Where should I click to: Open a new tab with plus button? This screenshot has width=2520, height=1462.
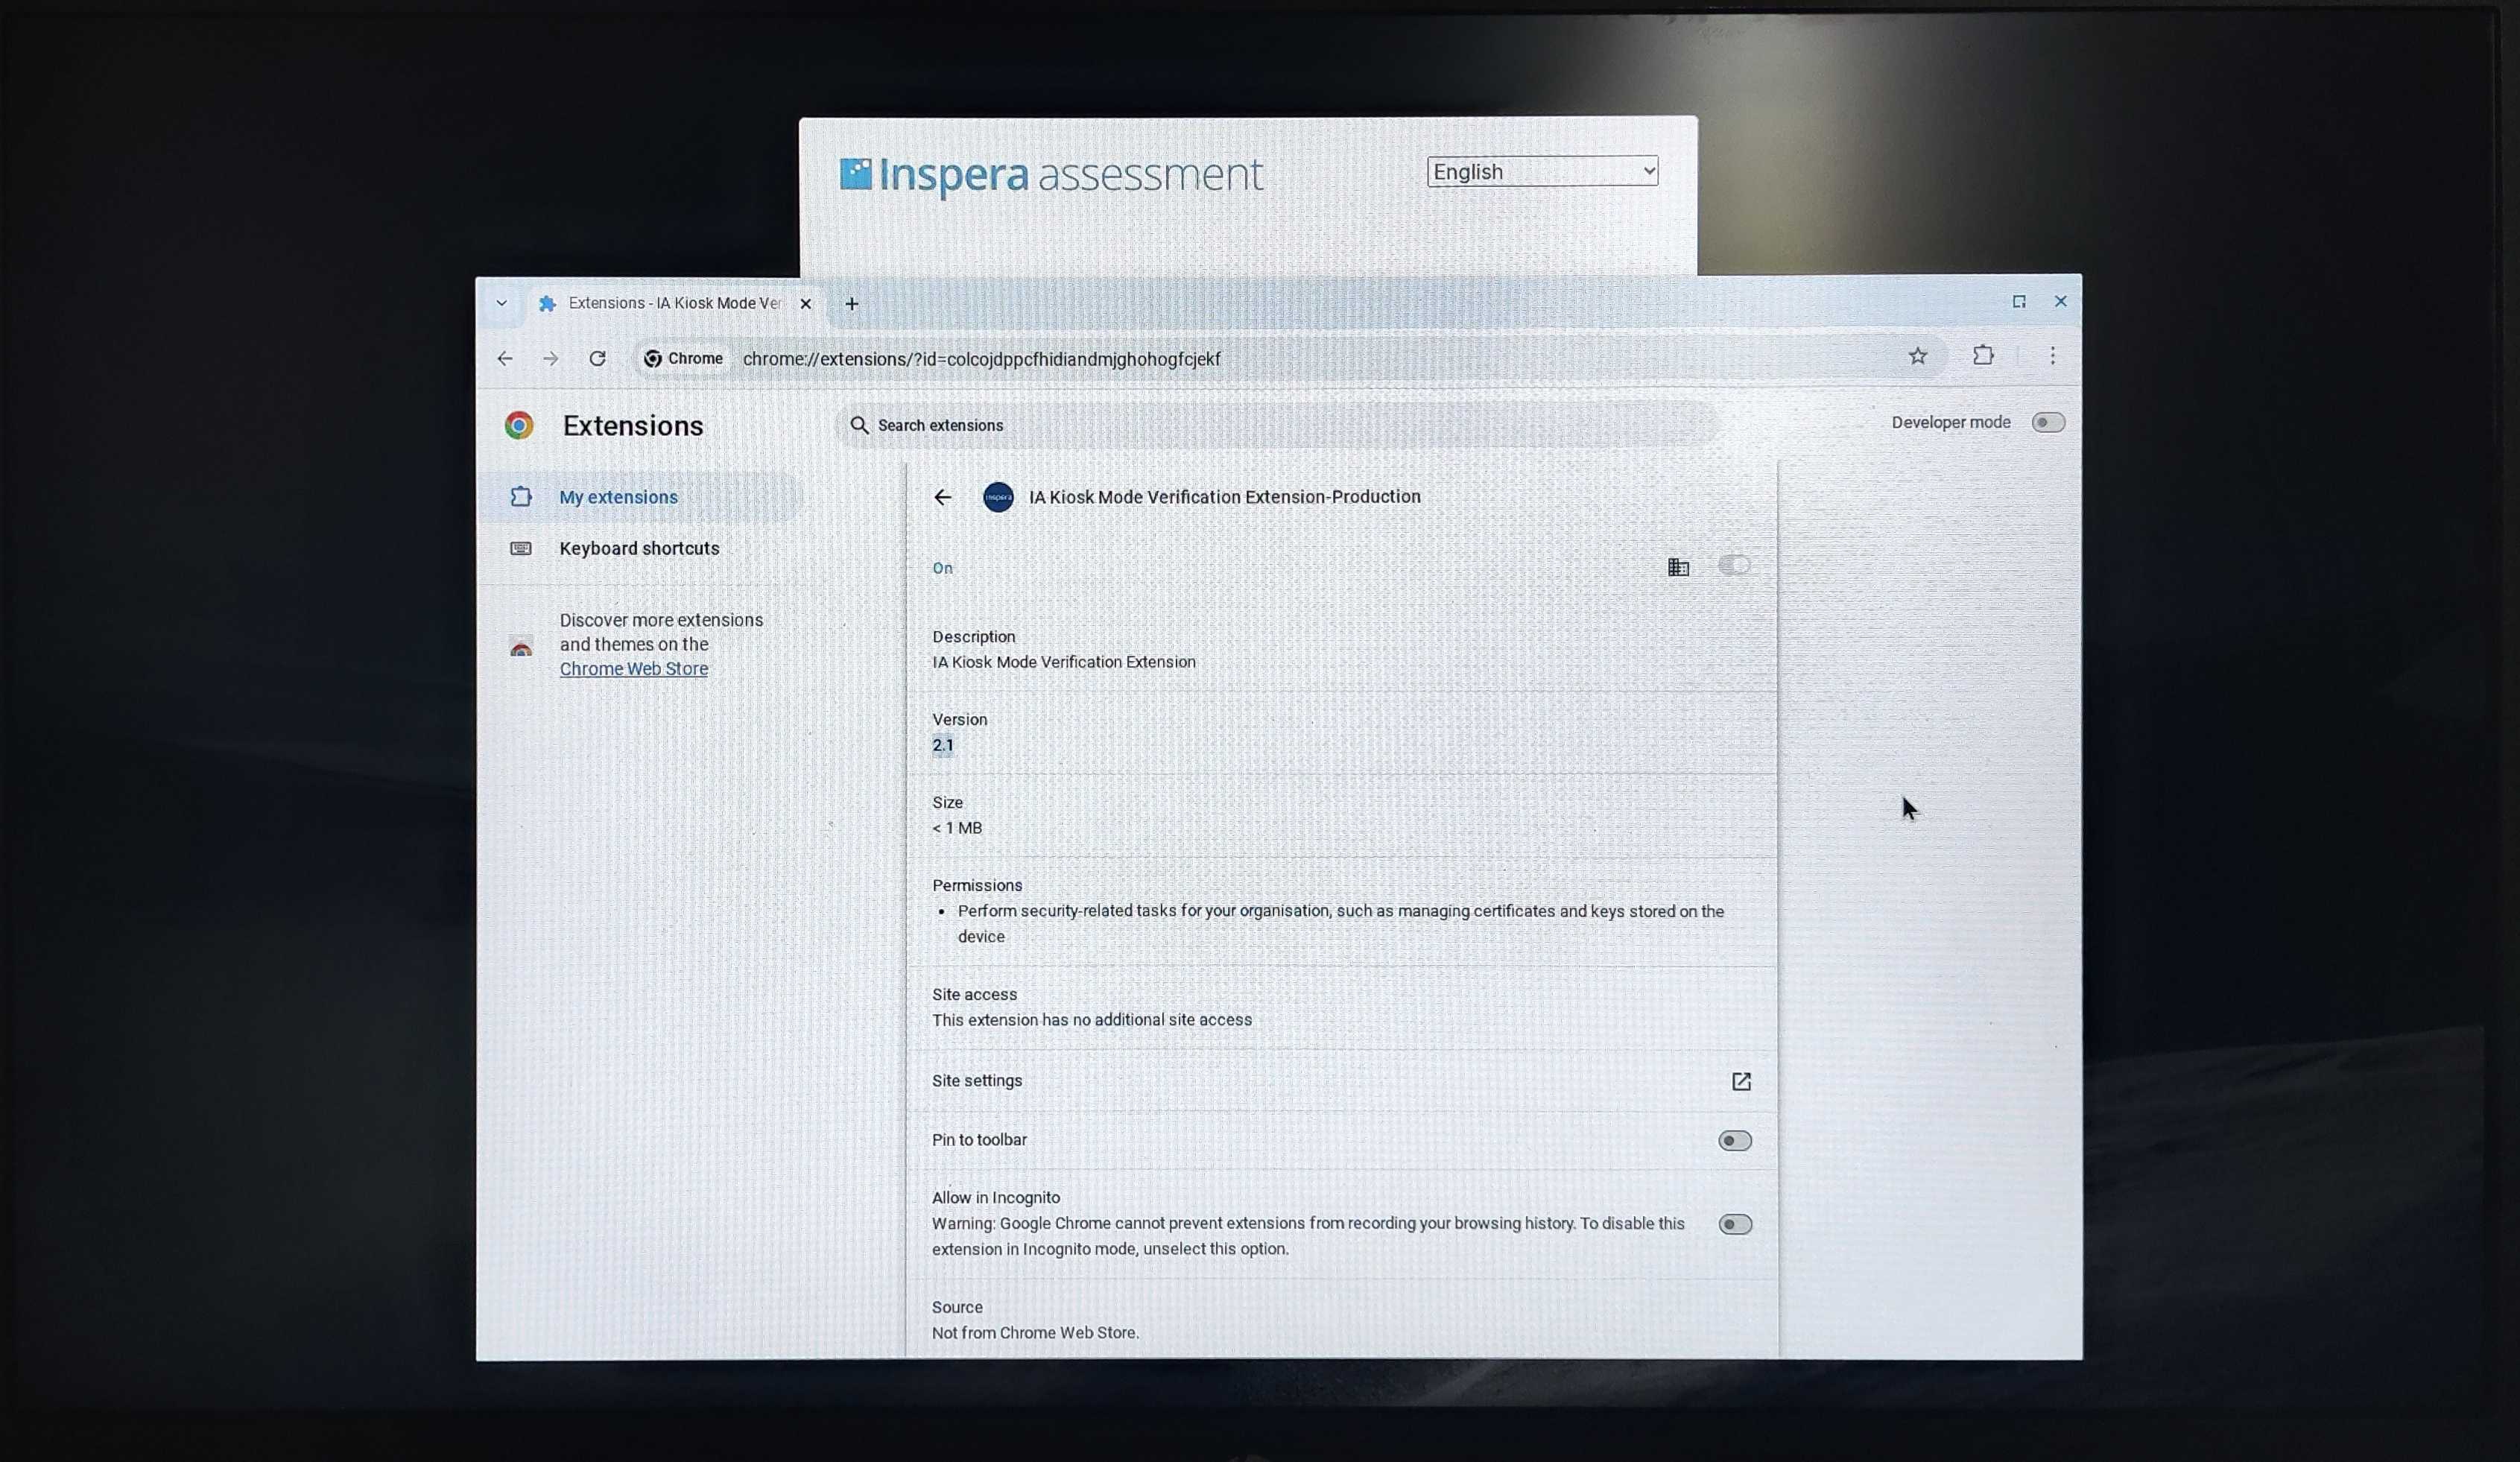[x=852, y=303]
